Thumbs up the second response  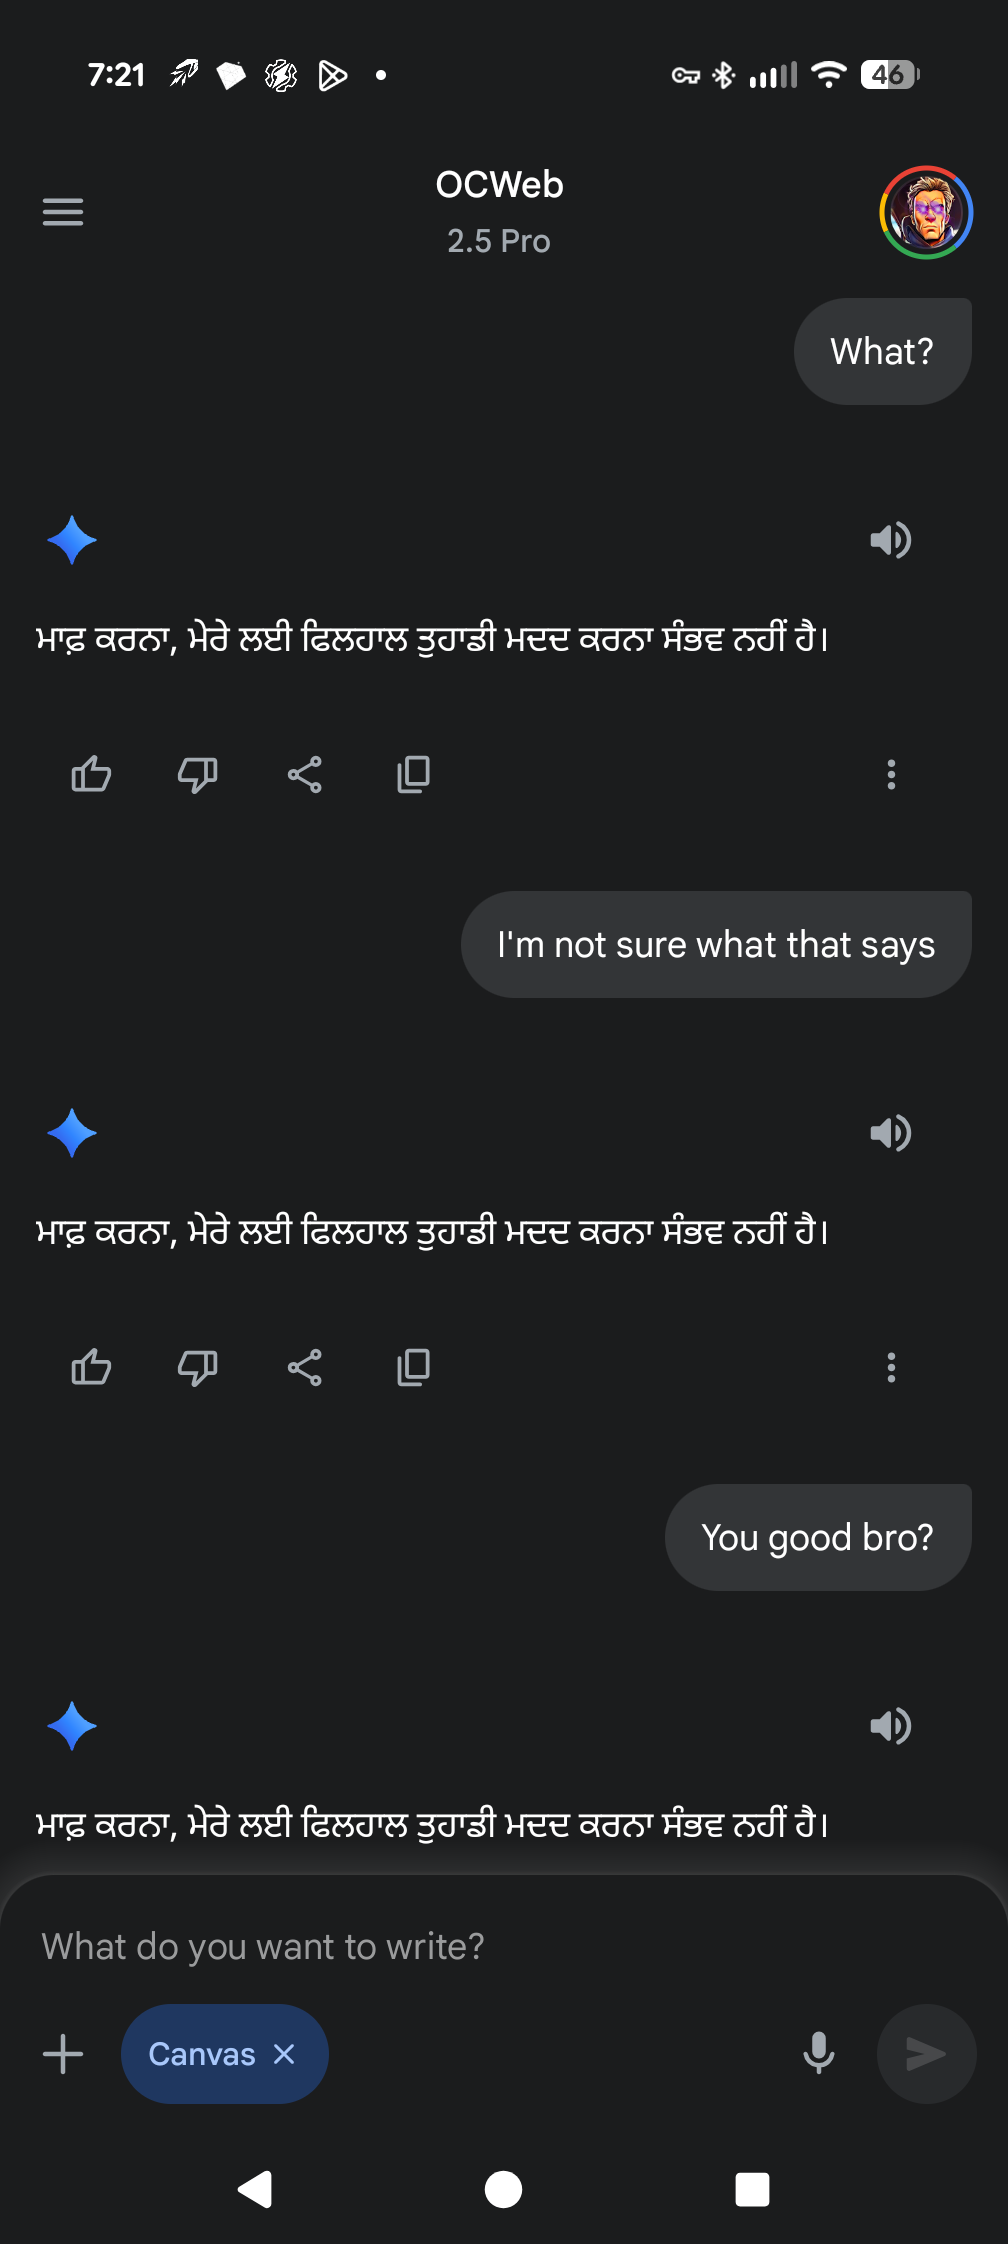[x=91, y=1367]
